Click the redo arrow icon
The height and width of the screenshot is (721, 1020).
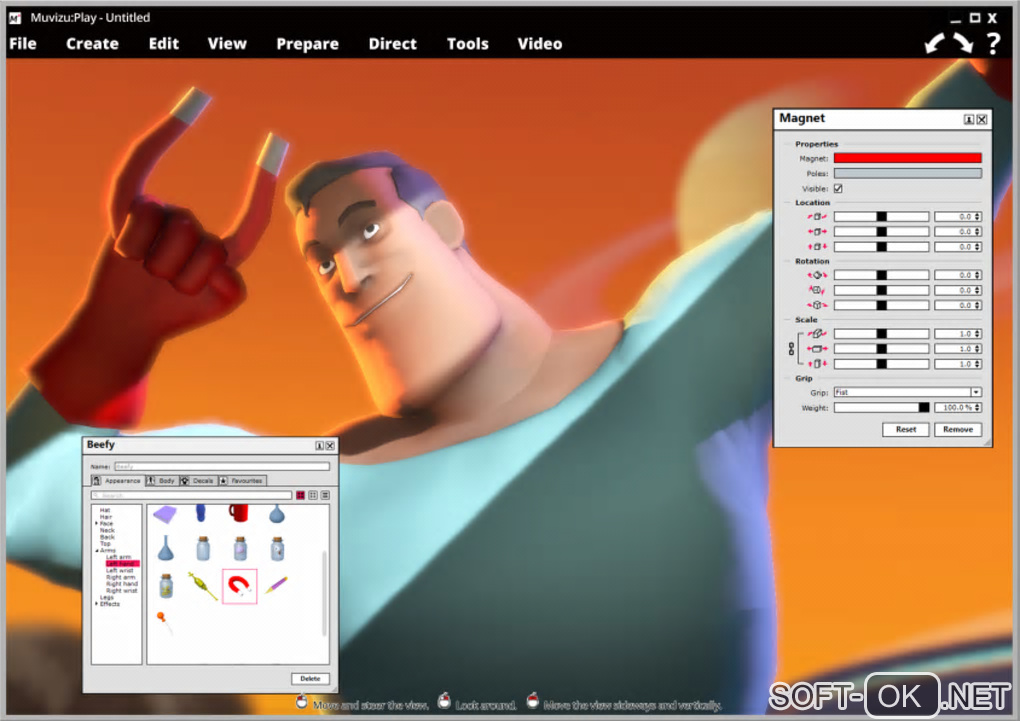(x=963, y=43)
